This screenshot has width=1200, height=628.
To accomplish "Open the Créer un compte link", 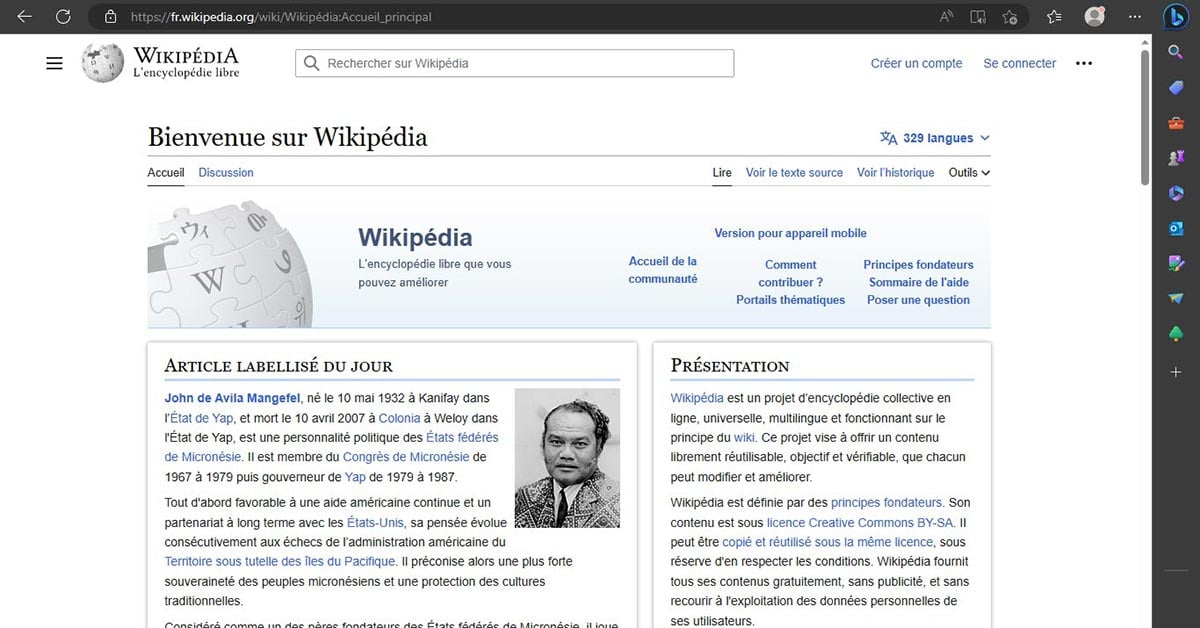I will (x=915, y=62).
